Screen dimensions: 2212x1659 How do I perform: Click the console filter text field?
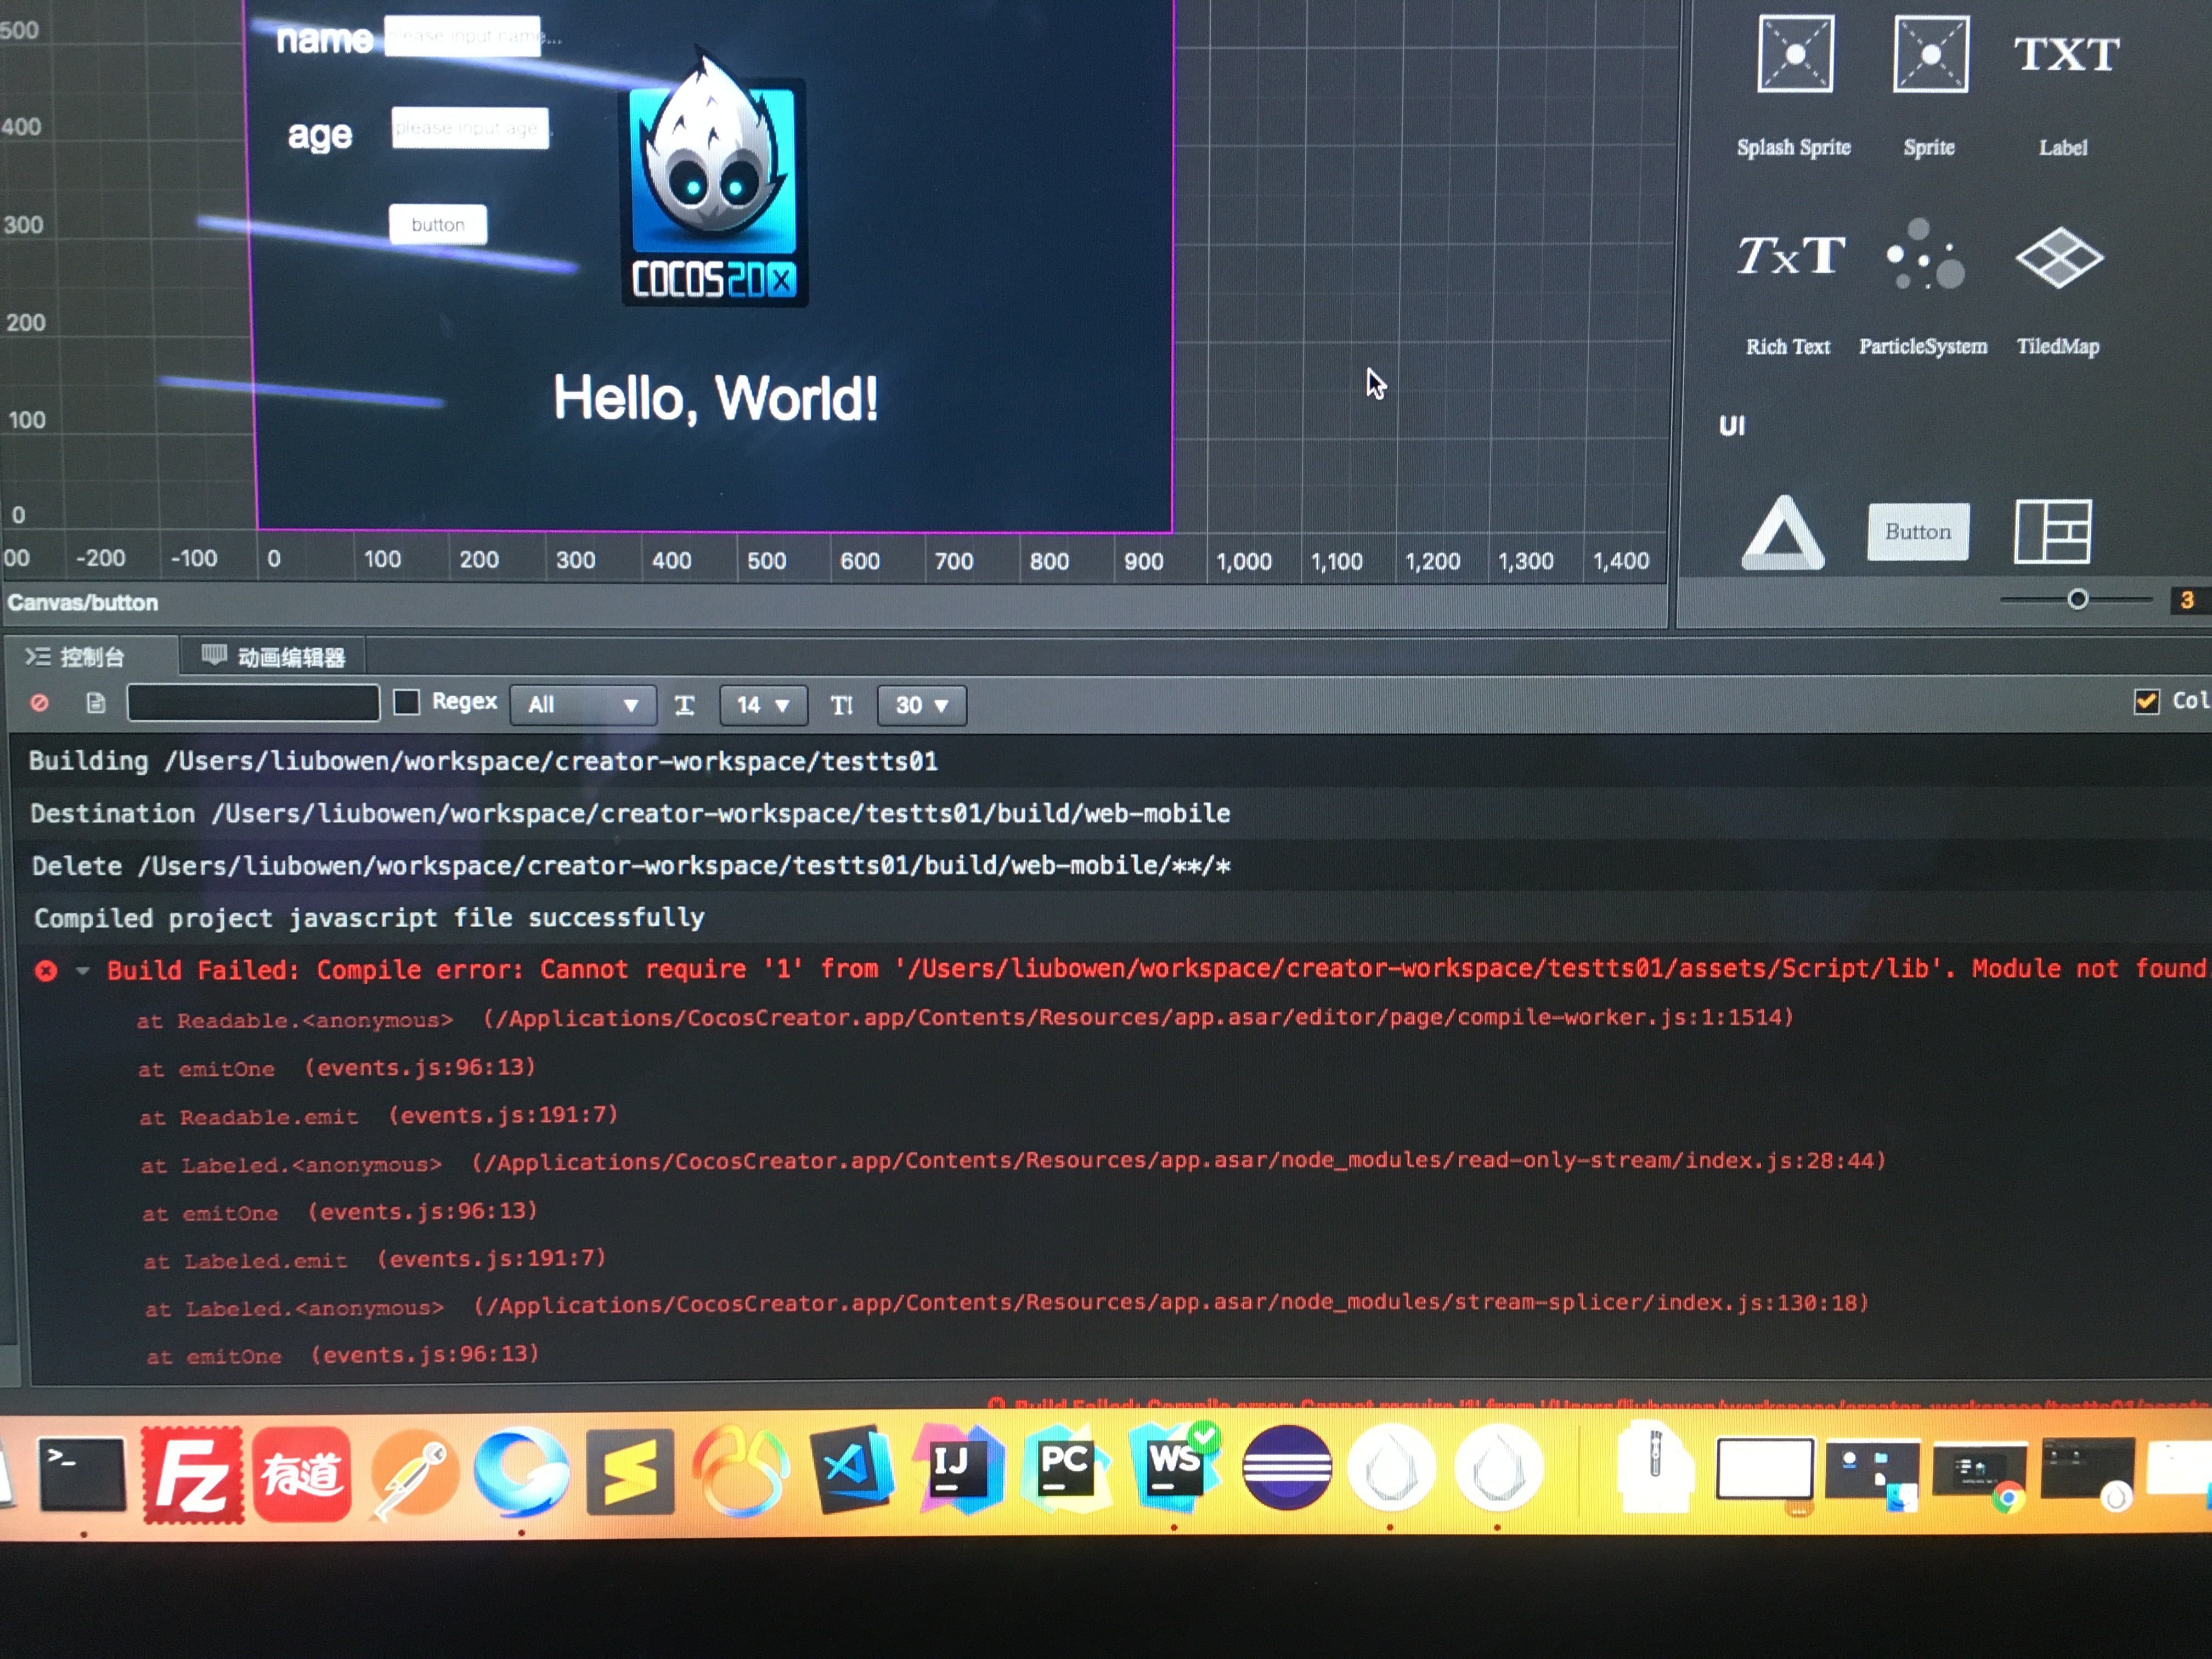pyautogui.click(x=253, y=703)
